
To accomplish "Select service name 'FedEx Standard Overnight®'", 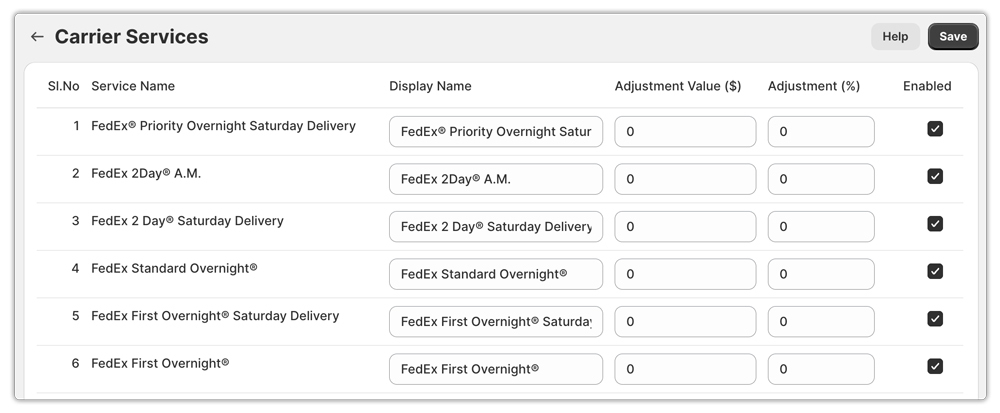I will point(174,268).
